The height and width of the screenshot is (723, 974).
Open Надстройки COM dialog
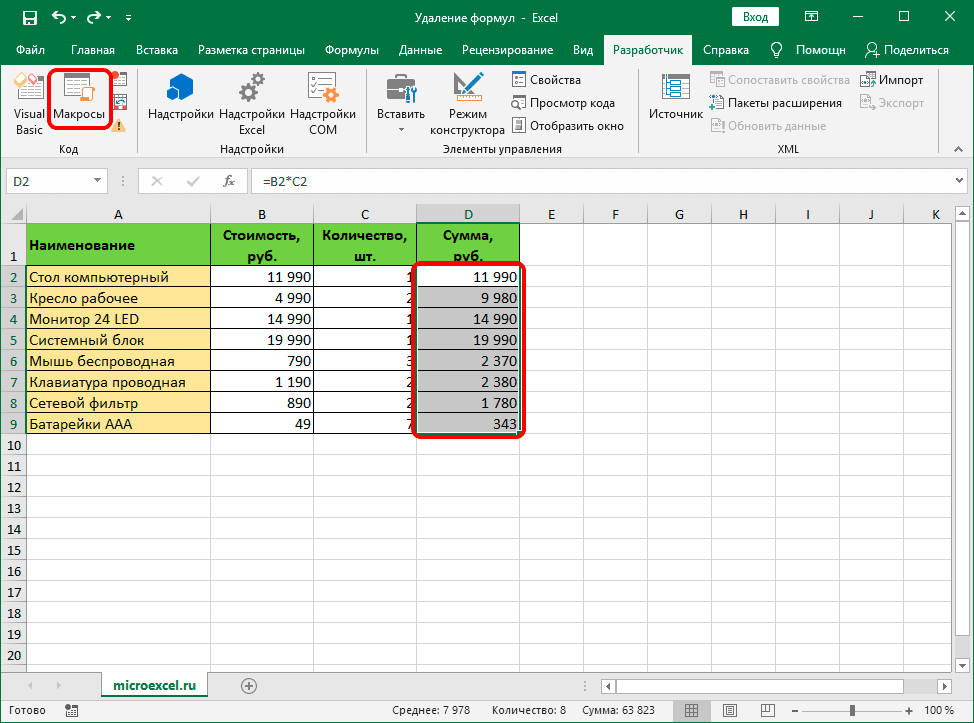click(x=323, y=104)
